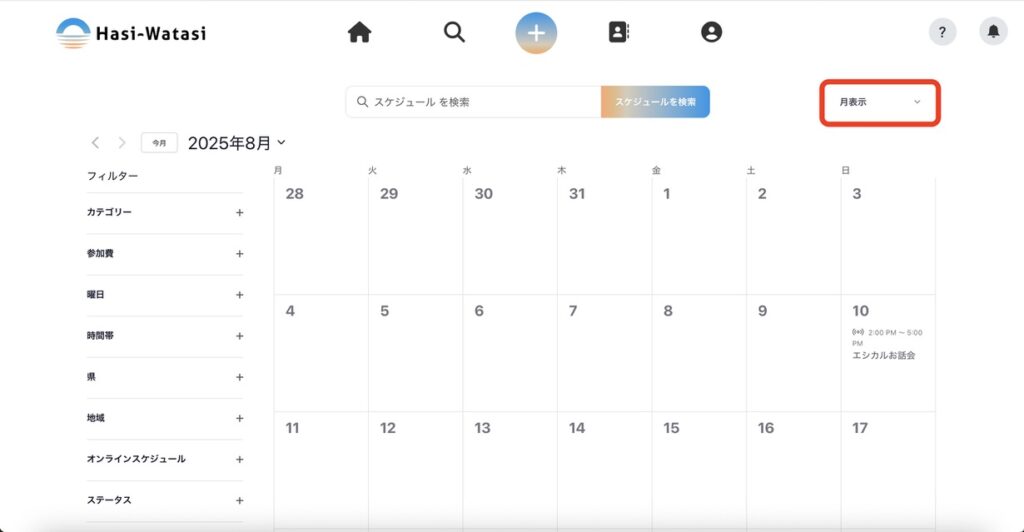The width and height of the screenshot is (1024, 532).
Task: Open the 月表示 view dropdown
Action: point(879,102)
